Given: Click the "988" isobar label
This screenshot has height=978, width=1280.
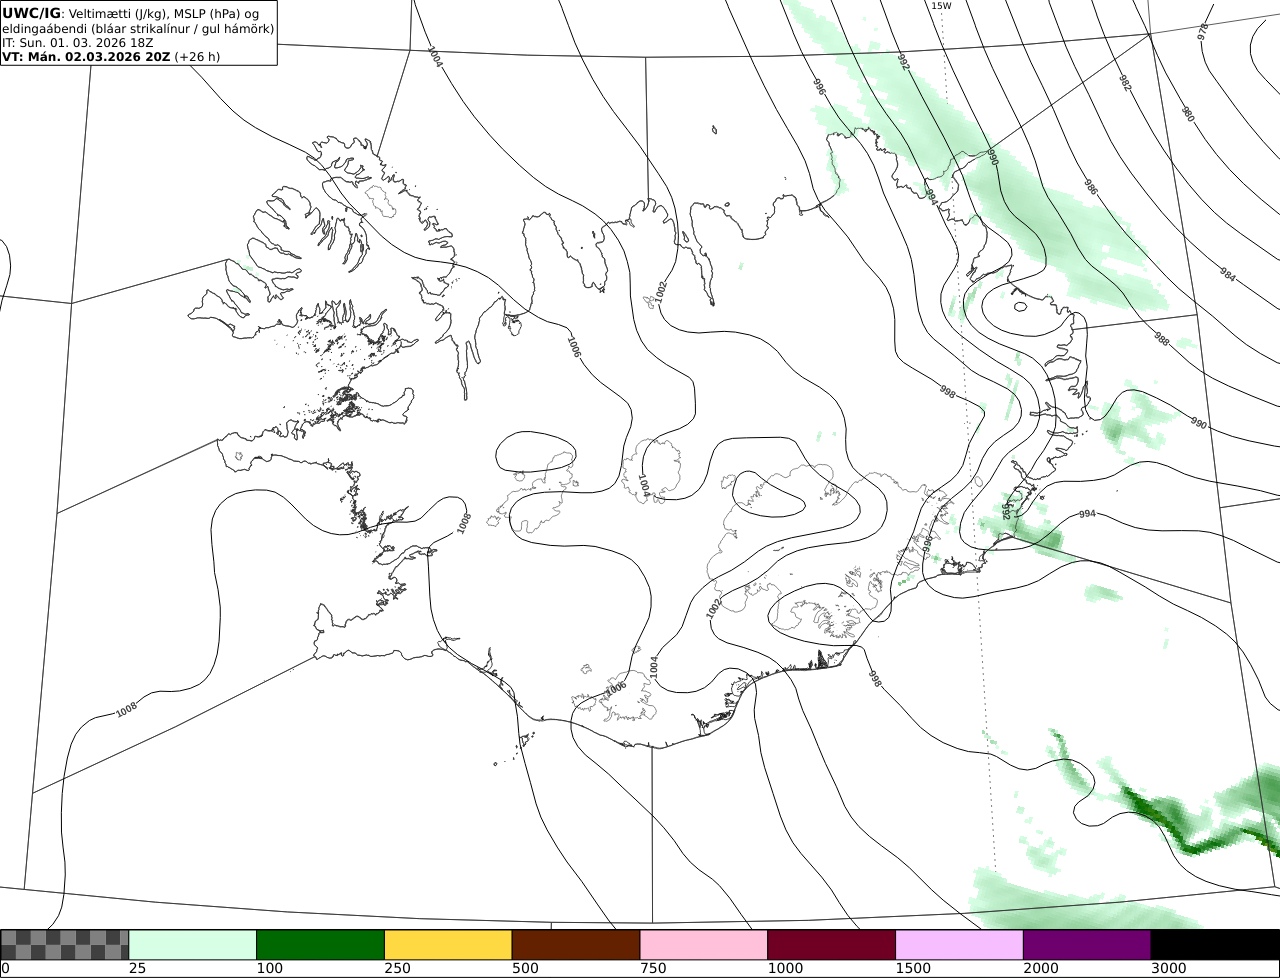Looking at the screenshot, I should pyautogui.click(x=1161, y=339).
